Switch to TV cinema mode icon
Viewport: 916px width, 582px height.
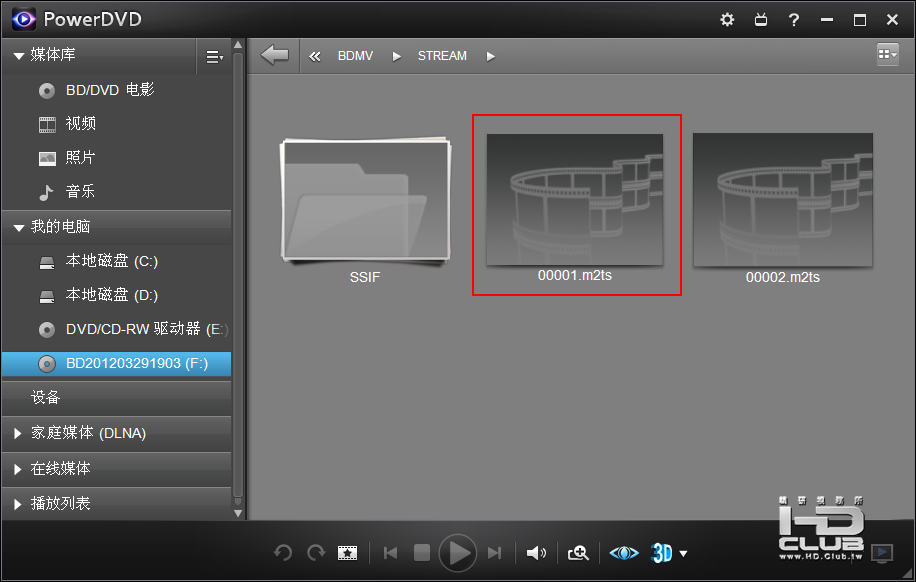pyautogui.click(x=761, y=20)
